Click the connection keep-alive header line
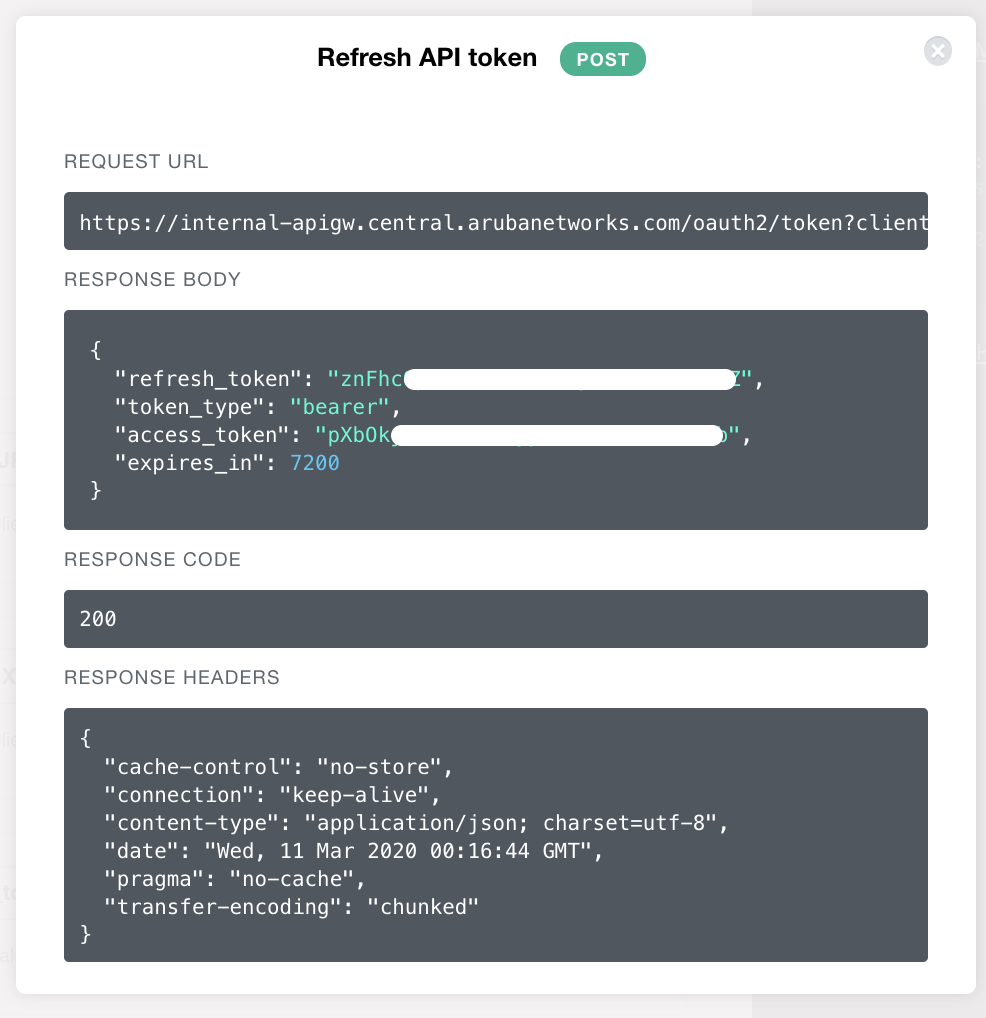986x1018 pixels. [272, 795]
